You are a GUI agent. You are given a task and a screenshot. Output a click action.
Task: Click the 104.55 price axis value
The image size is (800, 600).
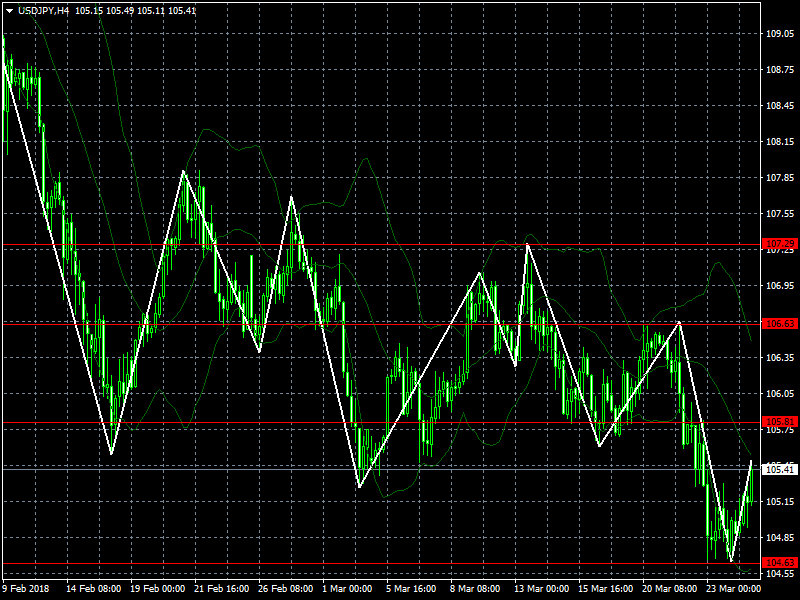coord(780,573)
